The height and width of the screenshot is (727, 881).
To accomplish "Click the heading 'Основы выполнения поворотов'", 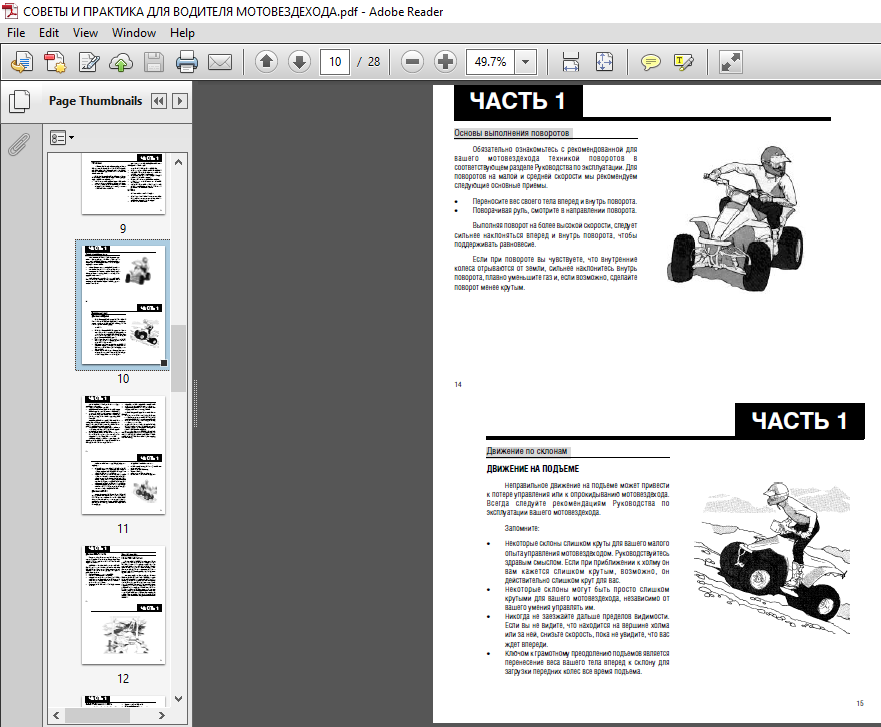I will tap(512, 133).
